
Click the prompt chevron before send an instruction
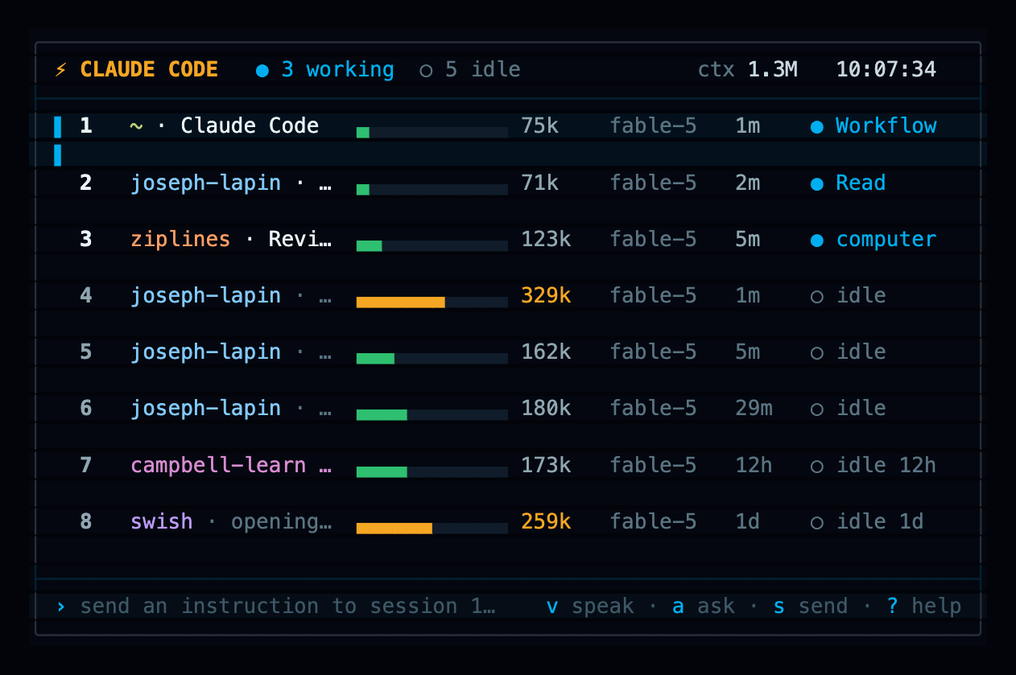(60, 606)
